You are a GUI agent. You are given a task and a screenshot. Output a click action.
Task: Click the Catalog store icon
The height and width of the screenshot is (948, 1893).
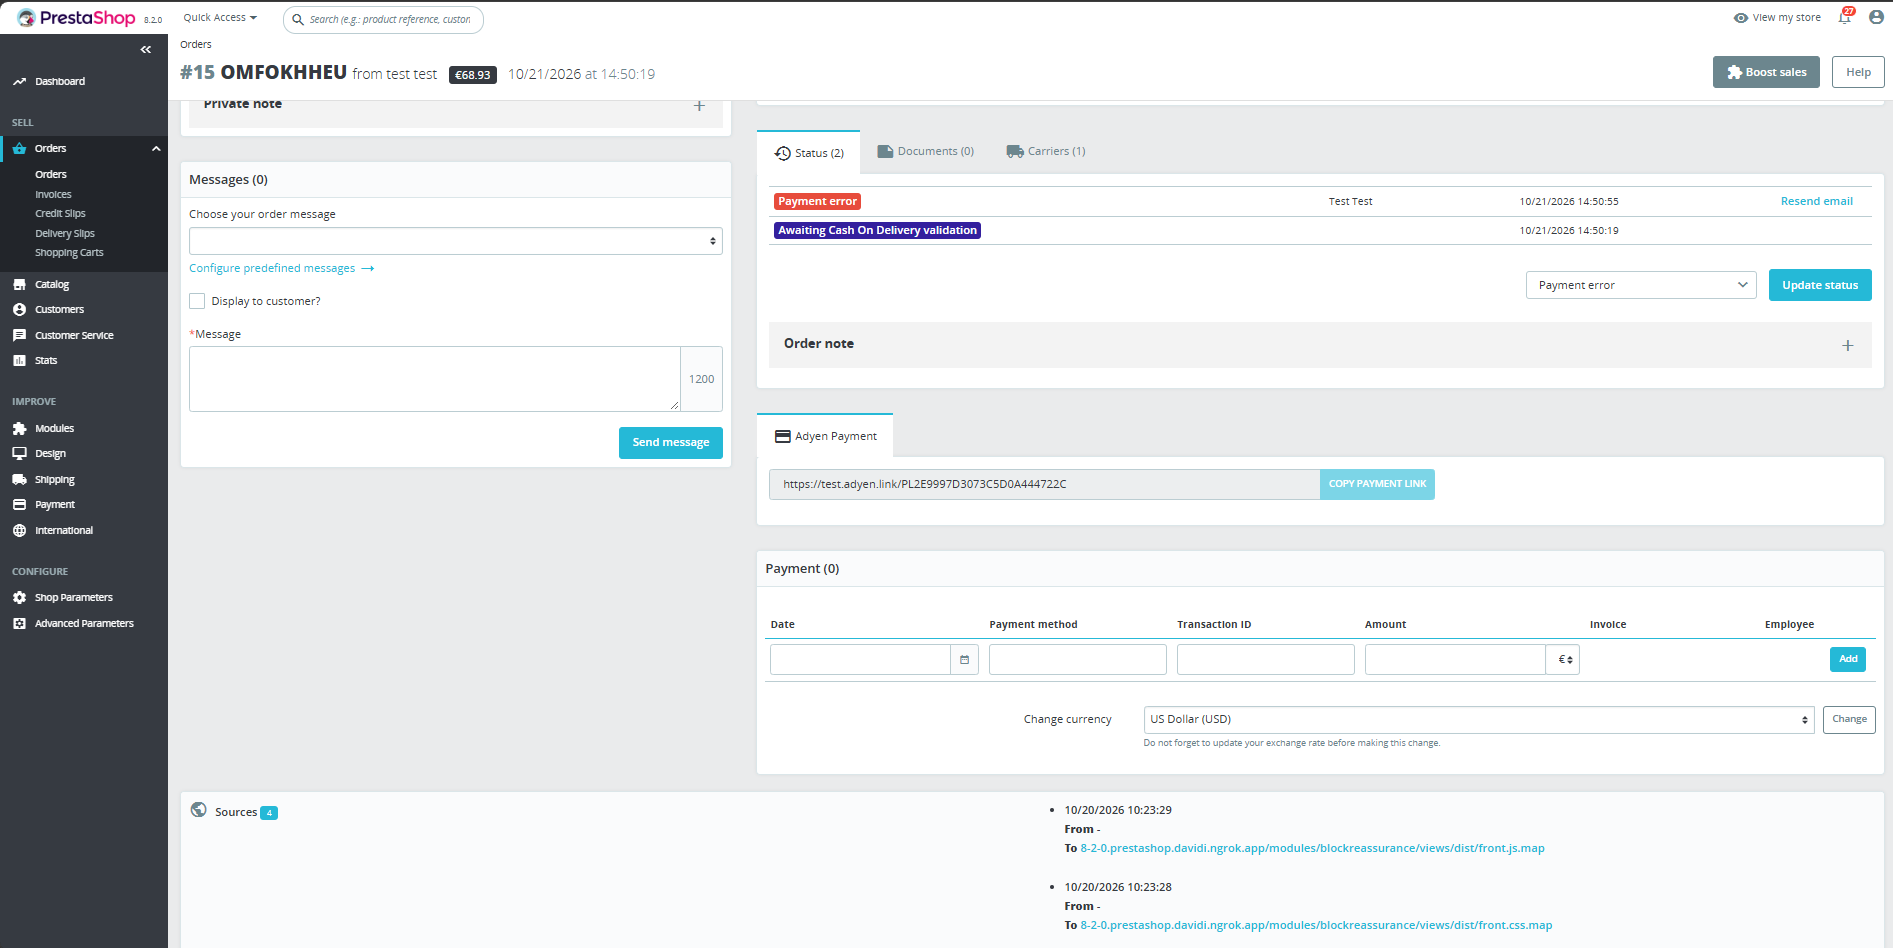point(19,285)
